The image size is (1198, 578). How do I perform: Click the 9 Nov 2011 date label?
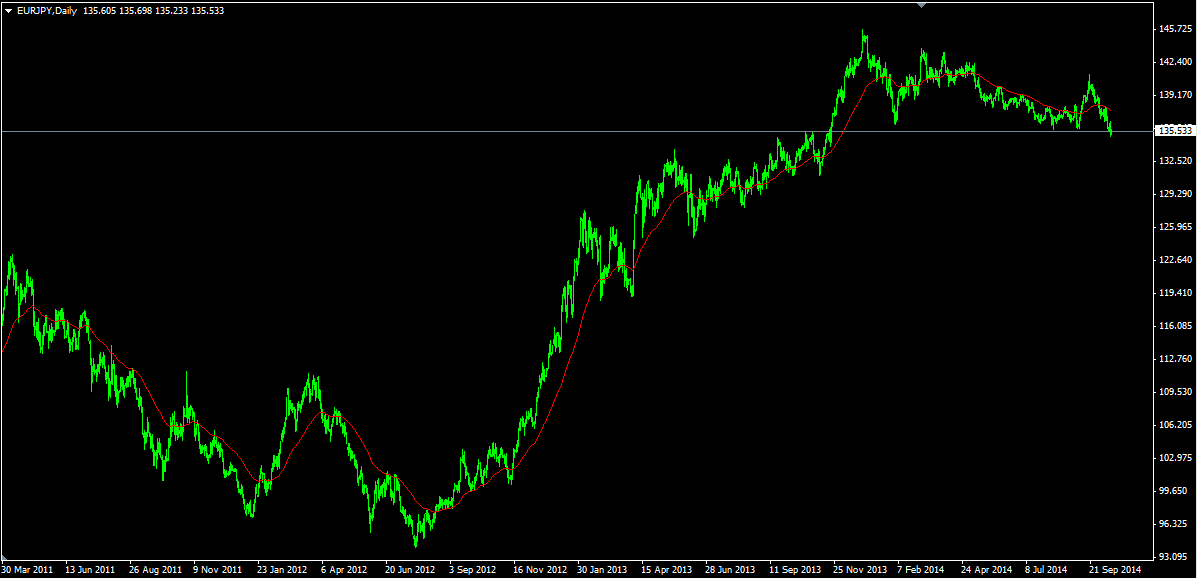(217, 570)
